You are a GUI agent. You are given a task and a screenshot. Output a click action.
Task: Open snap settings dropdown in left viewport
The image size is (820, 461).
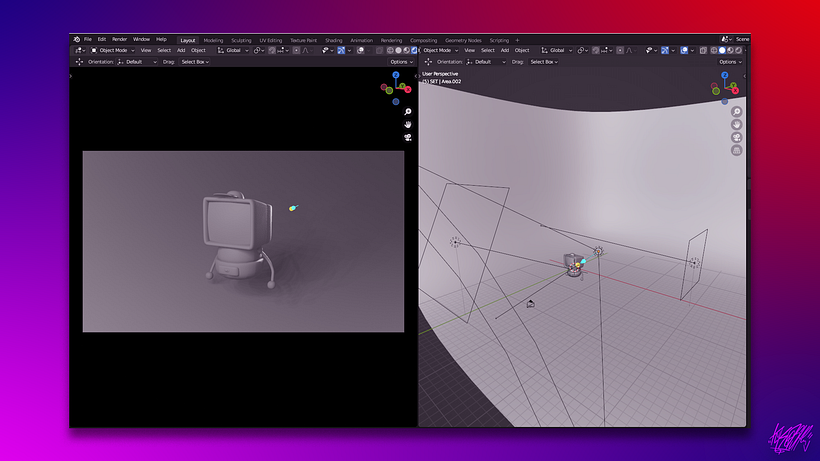coord(283,50)
